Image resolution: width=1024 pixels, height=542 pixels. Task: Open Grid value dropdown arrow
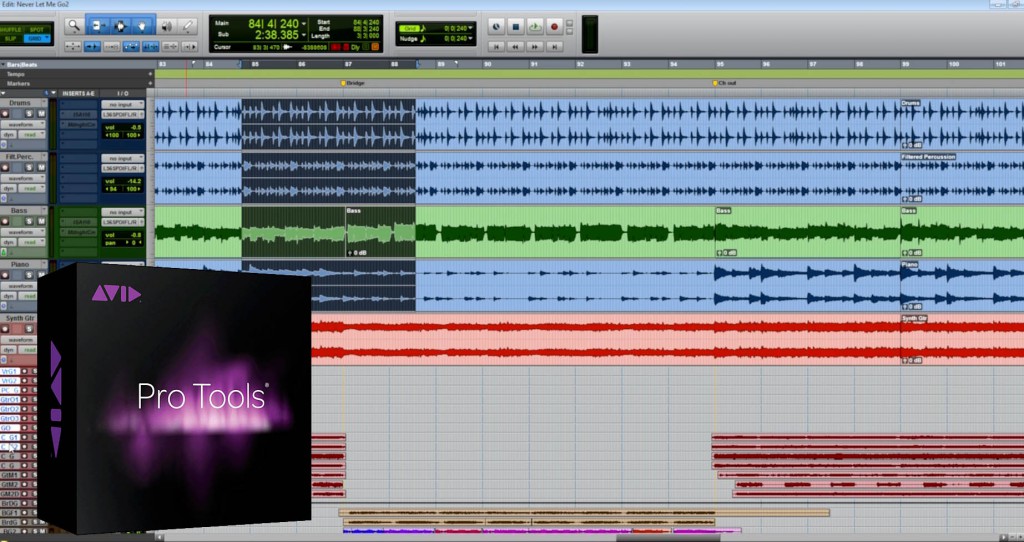pyautogui.click(x=472, y=29)
